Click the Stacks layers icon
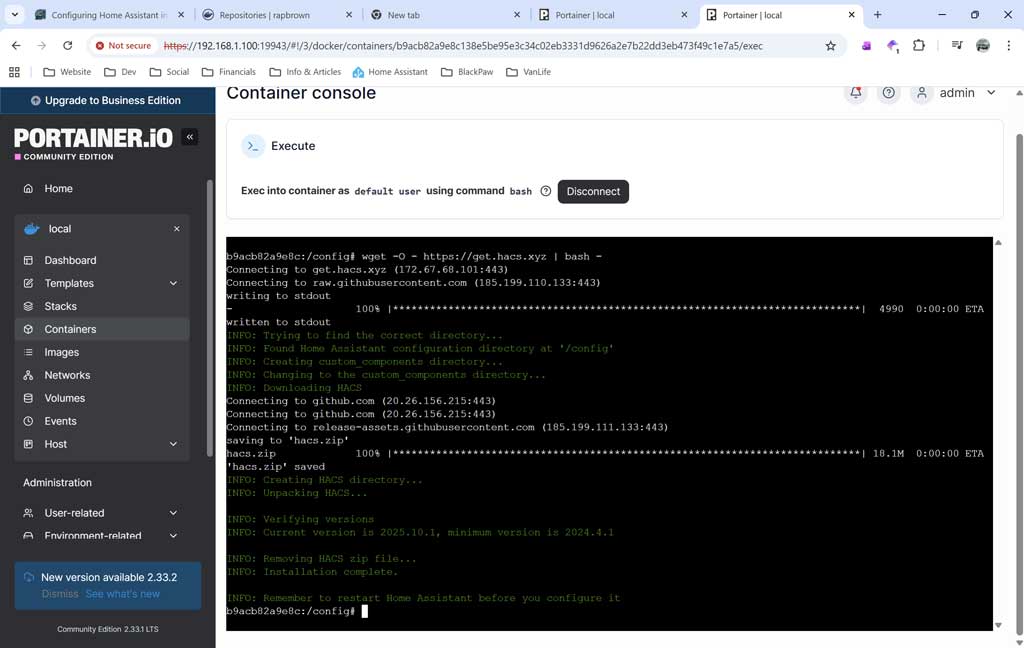 pyautogui.click(x=28, y=306)
